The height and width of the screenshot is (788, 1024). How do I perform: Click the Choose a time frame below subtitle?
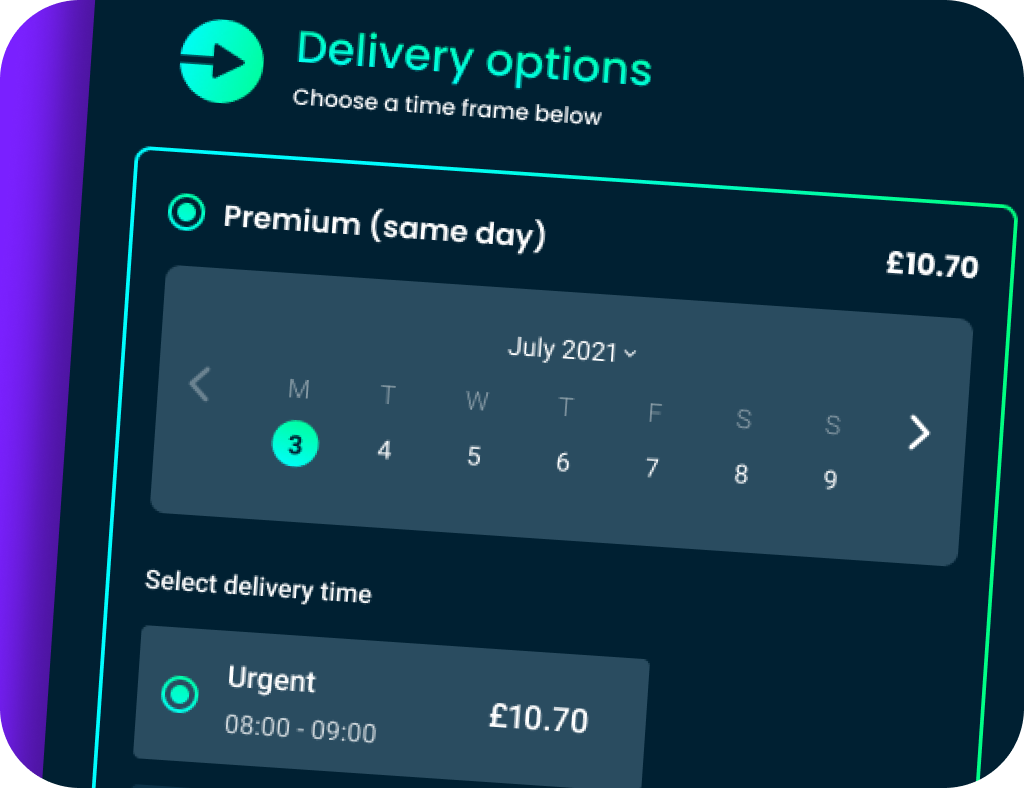coord(447,108)
